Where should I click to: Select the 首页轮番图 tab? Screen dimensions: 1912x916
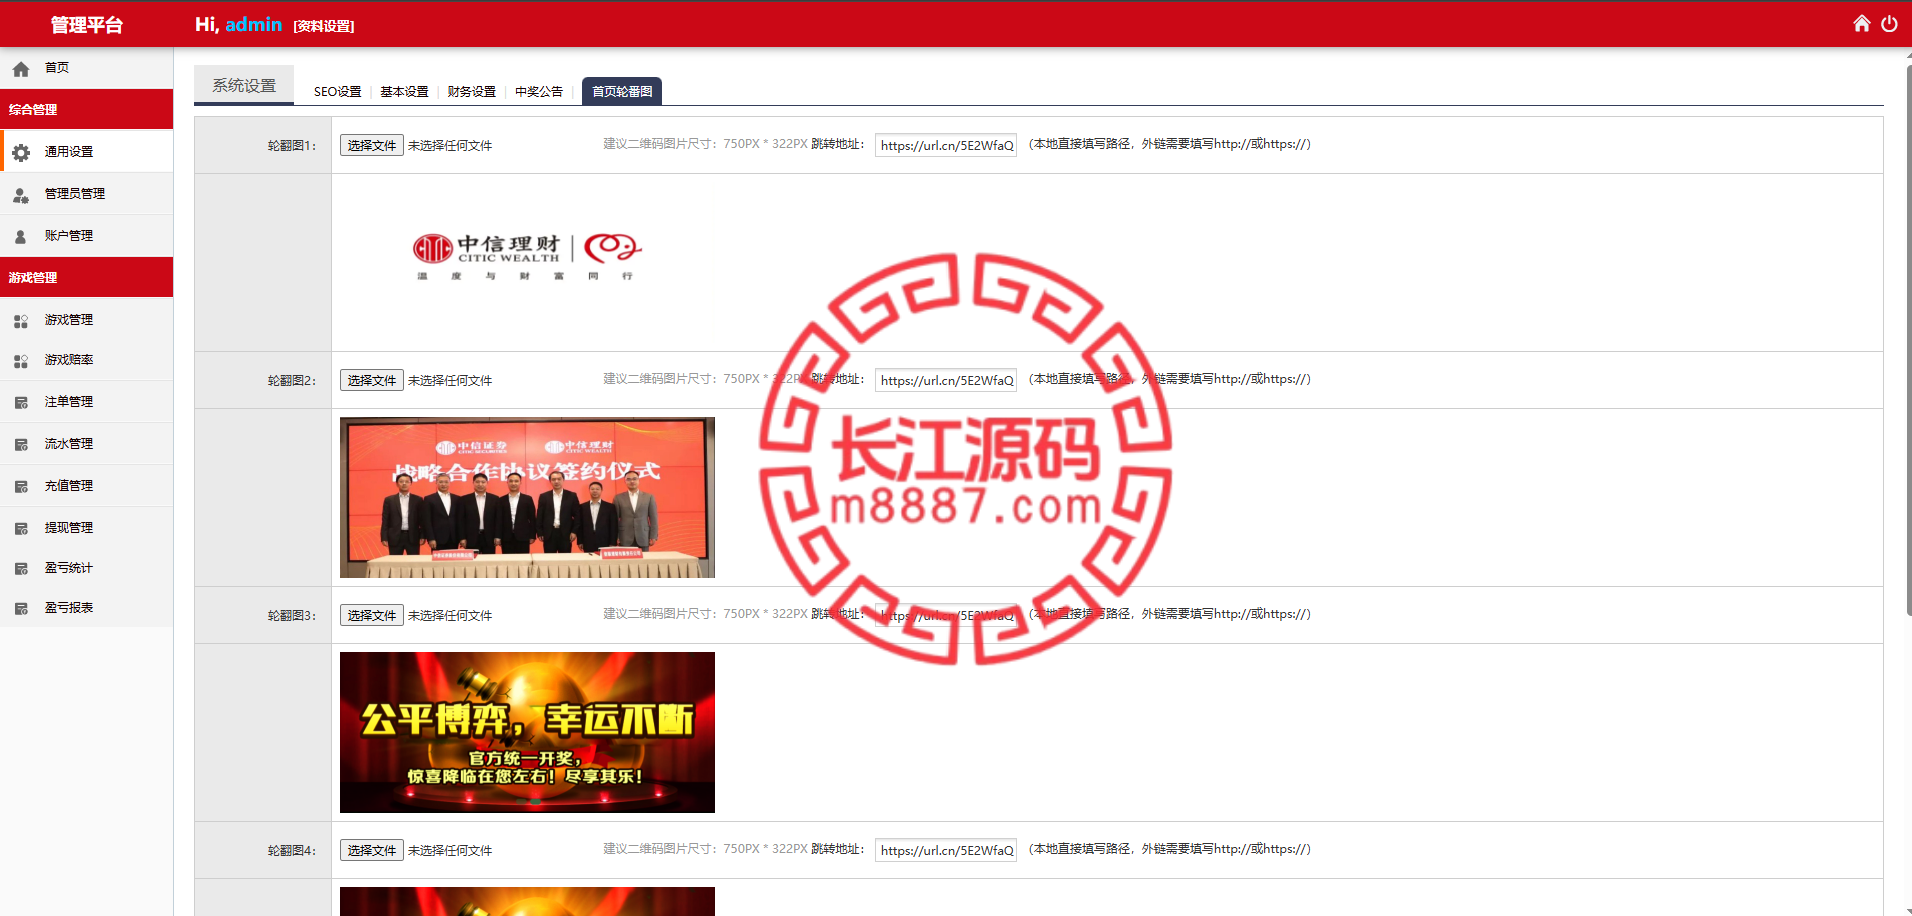click(x=622, y=91)
